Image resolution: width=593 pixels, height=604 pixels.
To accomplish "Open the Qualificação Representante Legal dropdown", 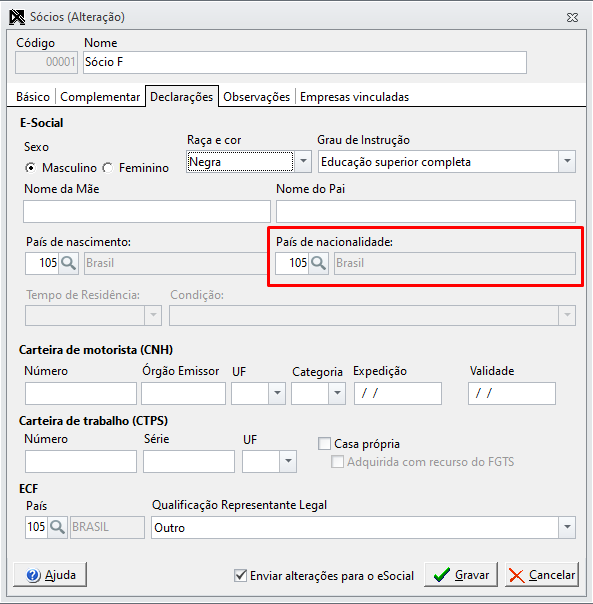I will 567,527.
